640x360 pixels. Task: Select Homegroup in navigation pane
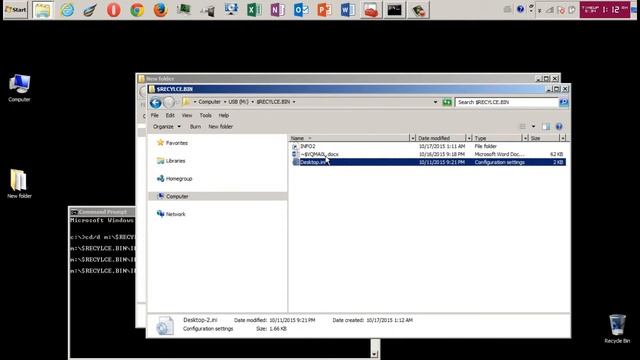pyautogui.click(x=174, y=179)
